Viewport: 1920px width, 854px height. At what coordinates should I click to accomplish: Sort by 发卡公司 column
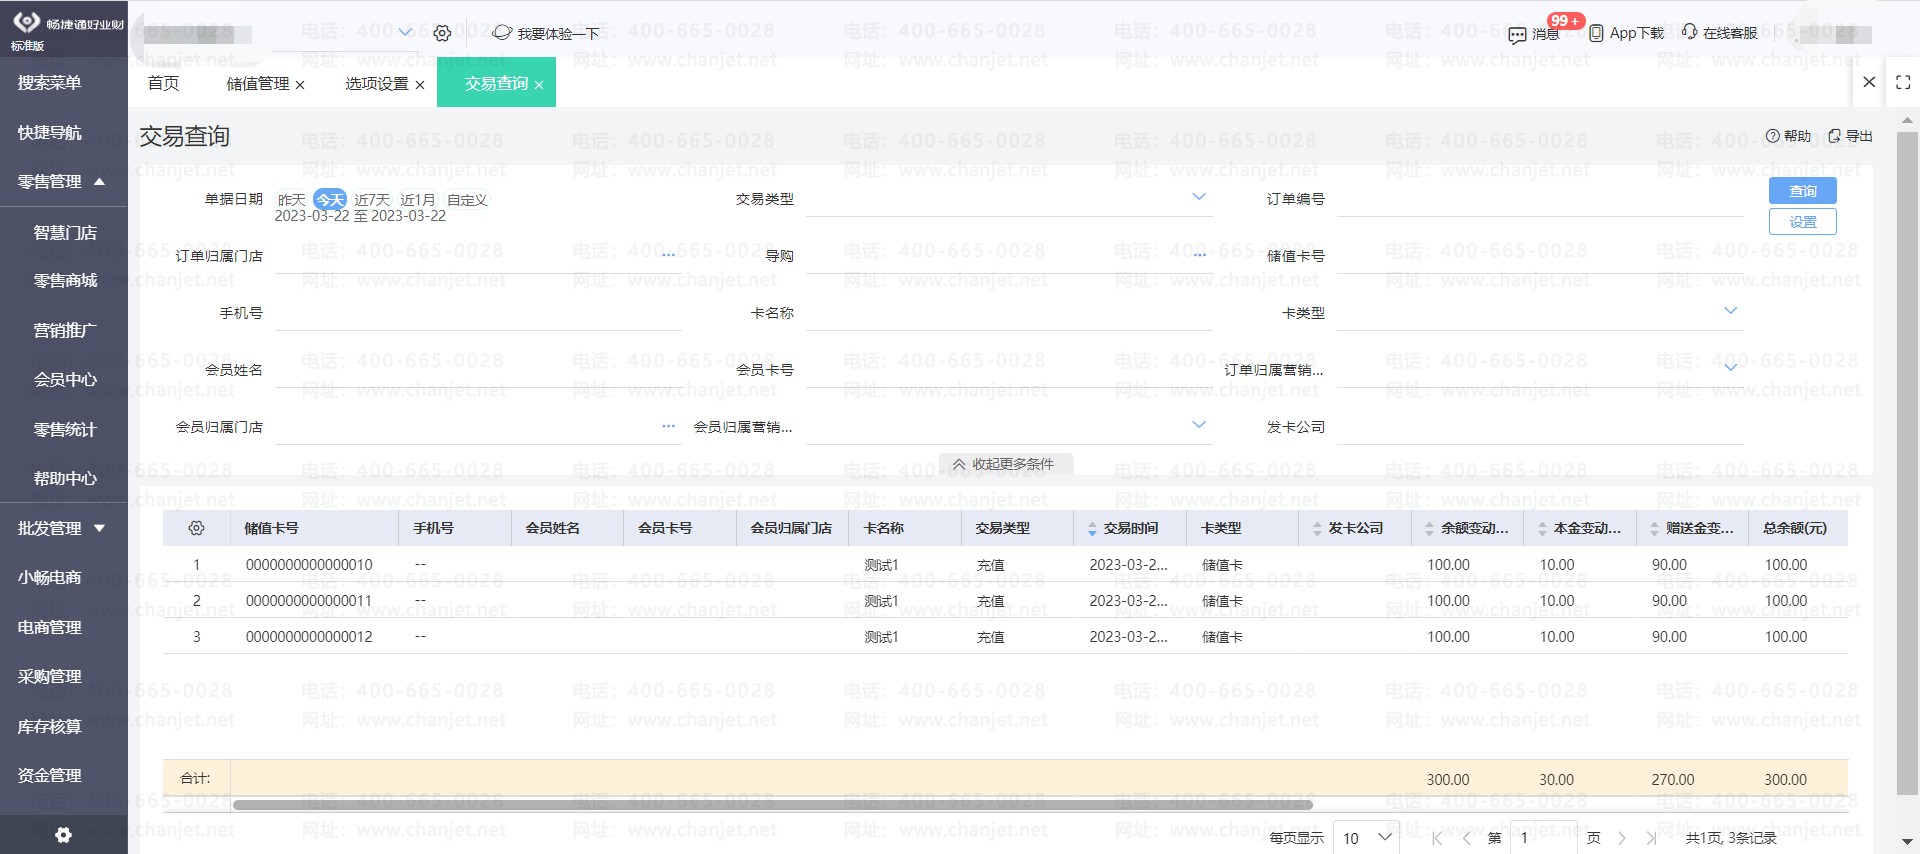(1317, 529)
